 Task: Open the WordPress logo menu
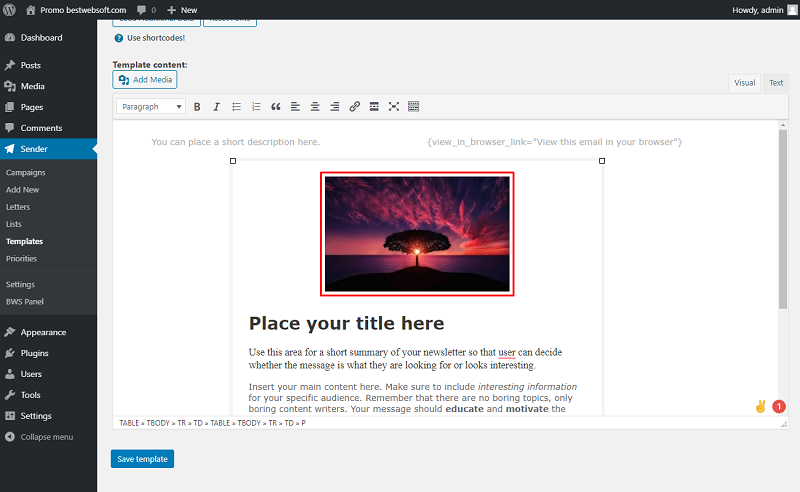(9, 10)
